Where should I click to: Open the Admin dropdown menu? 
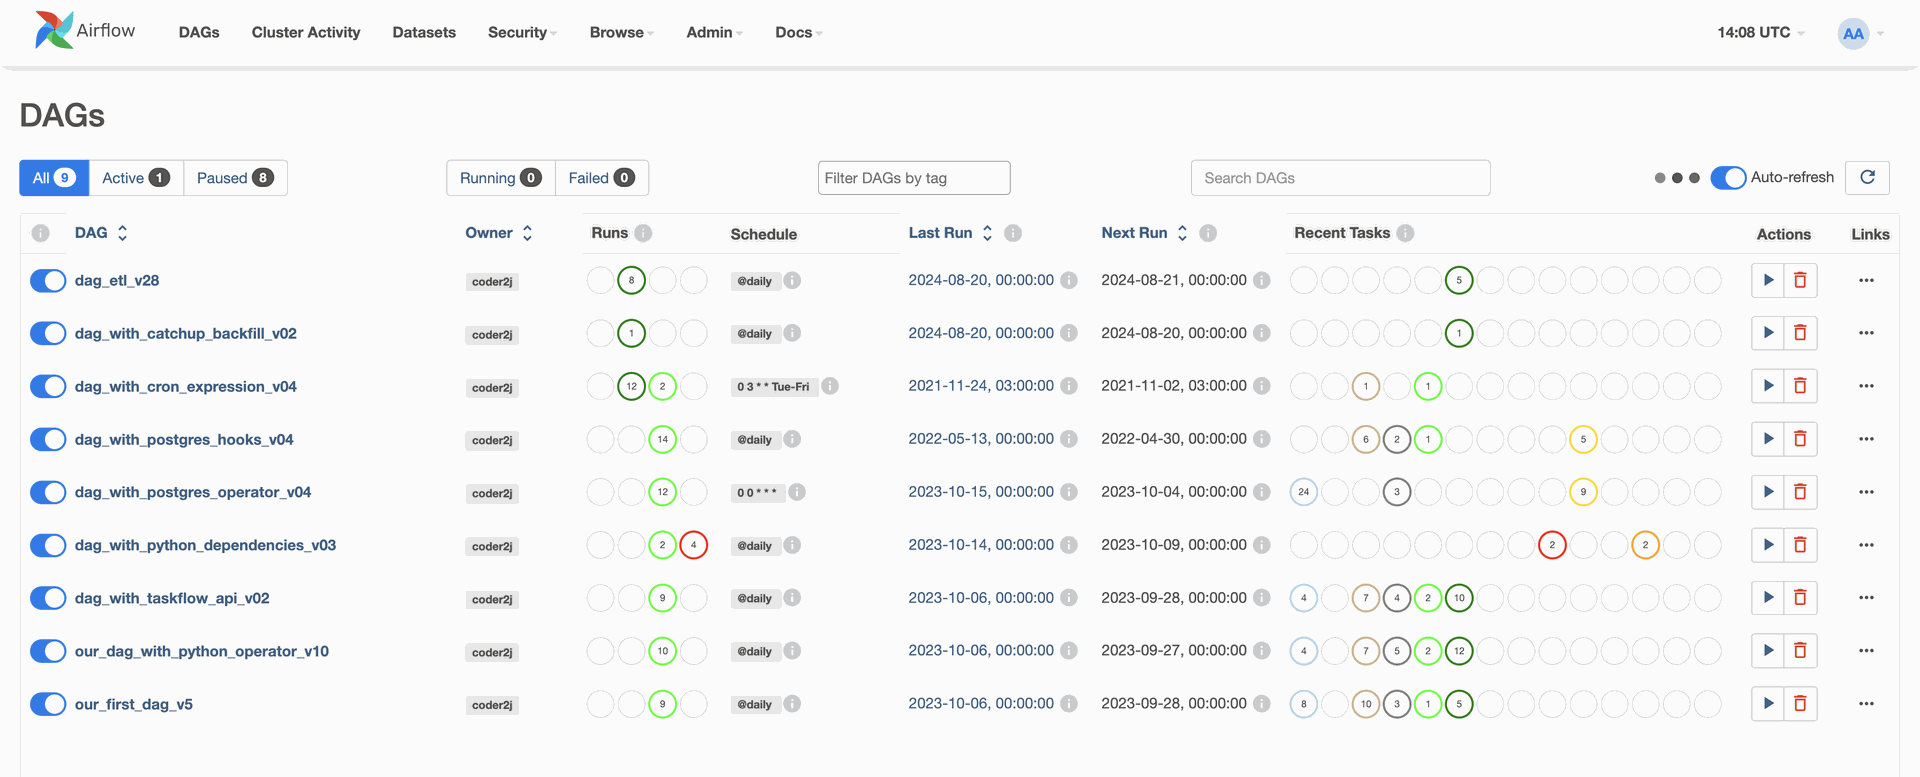pos(714,32)
